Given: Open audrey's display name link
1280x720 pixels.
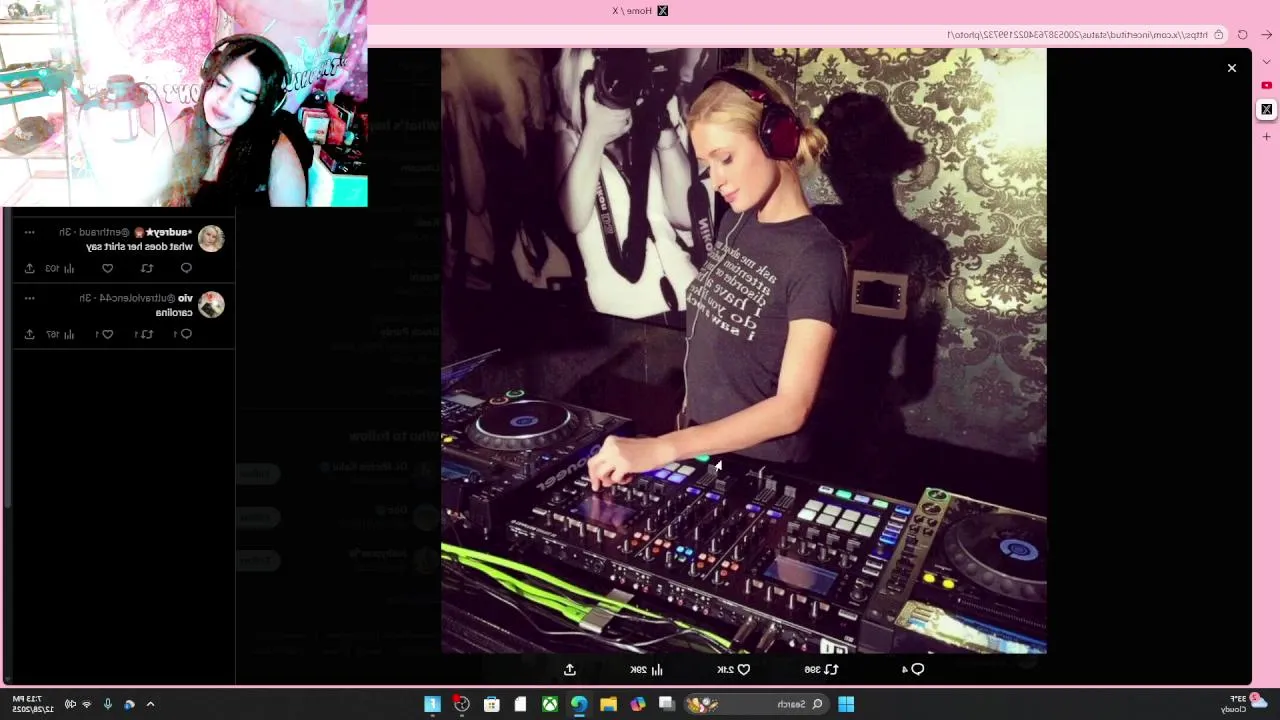Looking at the screenshot, I should click(x=169, y=232).
